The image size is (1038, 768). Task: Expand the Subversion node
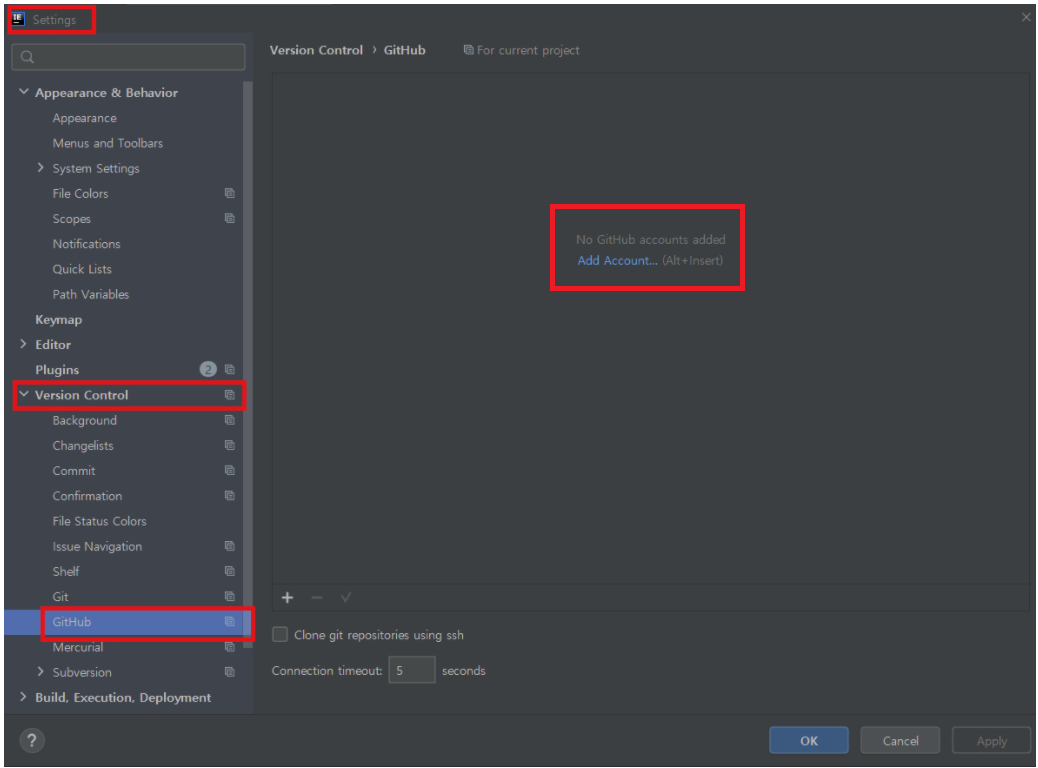[41, 671]
